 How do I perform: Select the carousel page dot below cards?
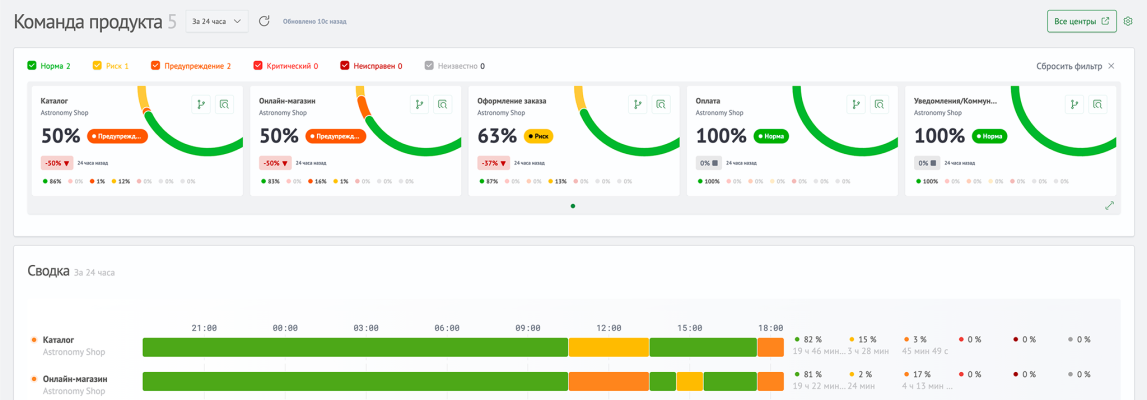(573, 206)
